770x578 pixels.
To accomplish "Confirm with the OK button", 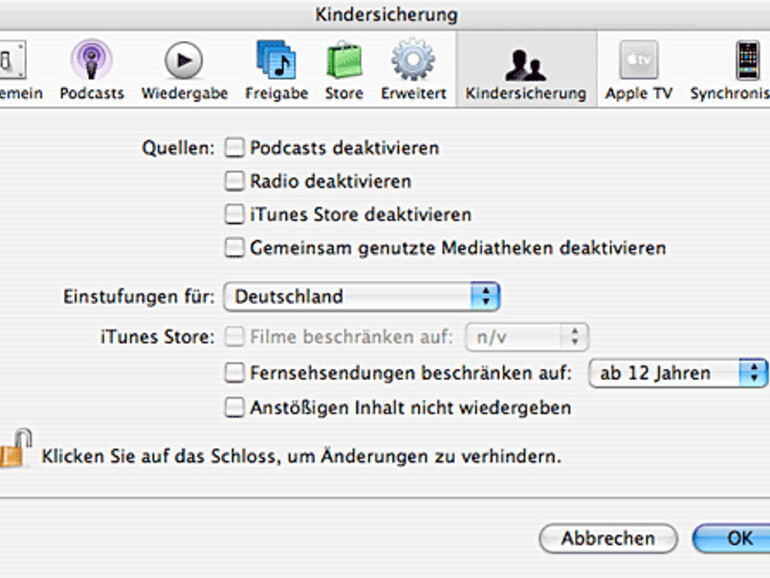I will point(732,538).
